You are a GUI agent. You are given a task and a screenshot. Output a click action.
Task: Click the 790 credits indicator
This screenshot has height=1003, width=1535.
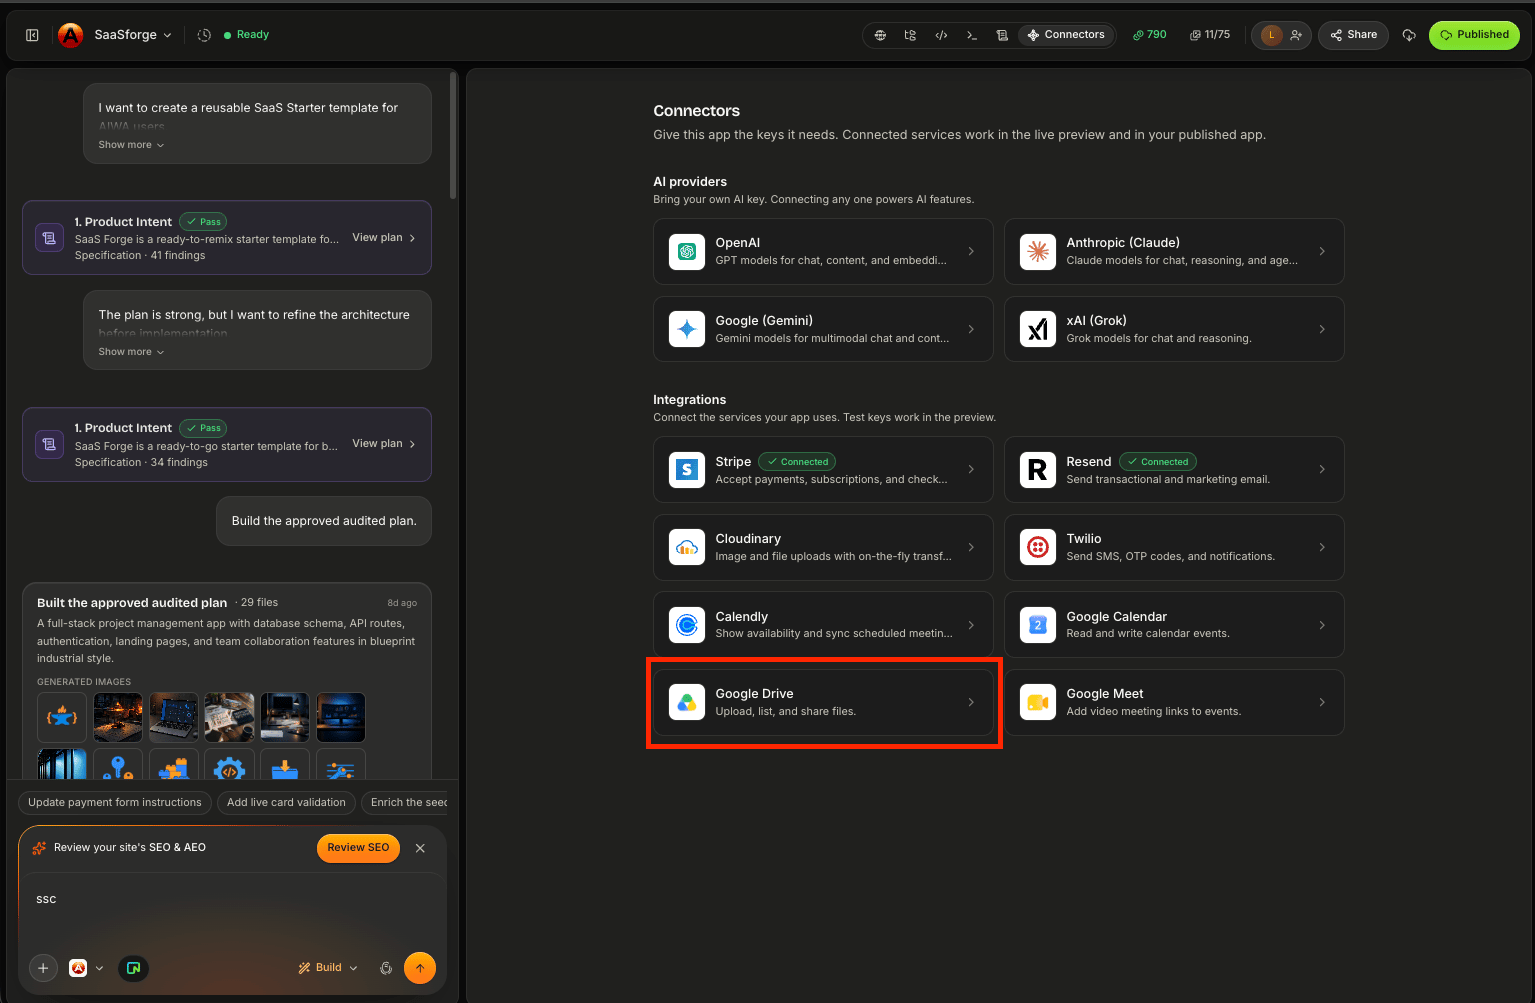(x=1149, y=35)
